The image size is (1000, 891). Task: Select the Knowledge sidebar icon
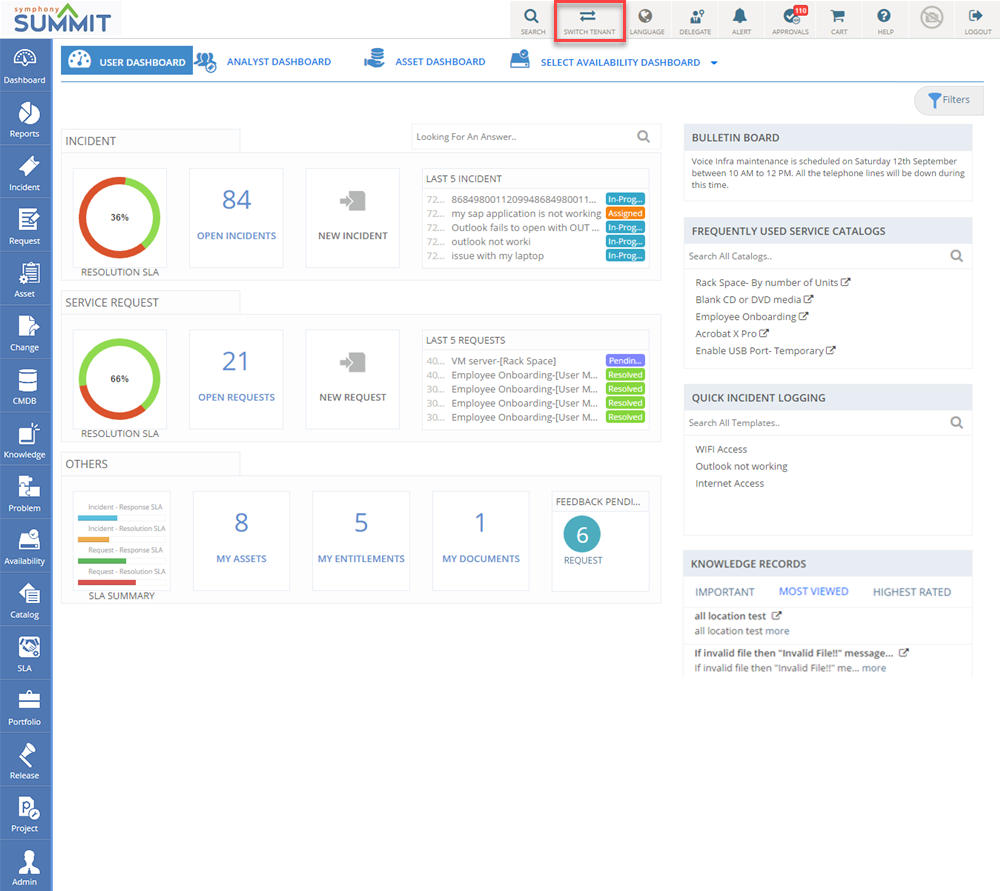click(25, 440)
